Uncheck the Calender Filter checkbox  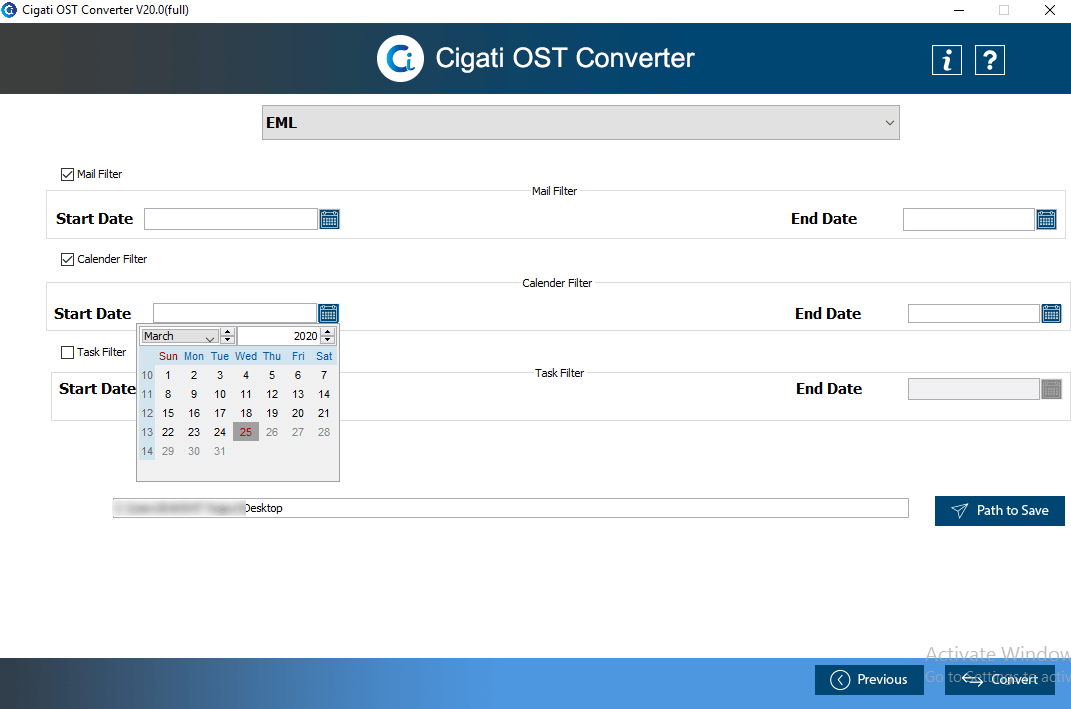coord(67,260)
